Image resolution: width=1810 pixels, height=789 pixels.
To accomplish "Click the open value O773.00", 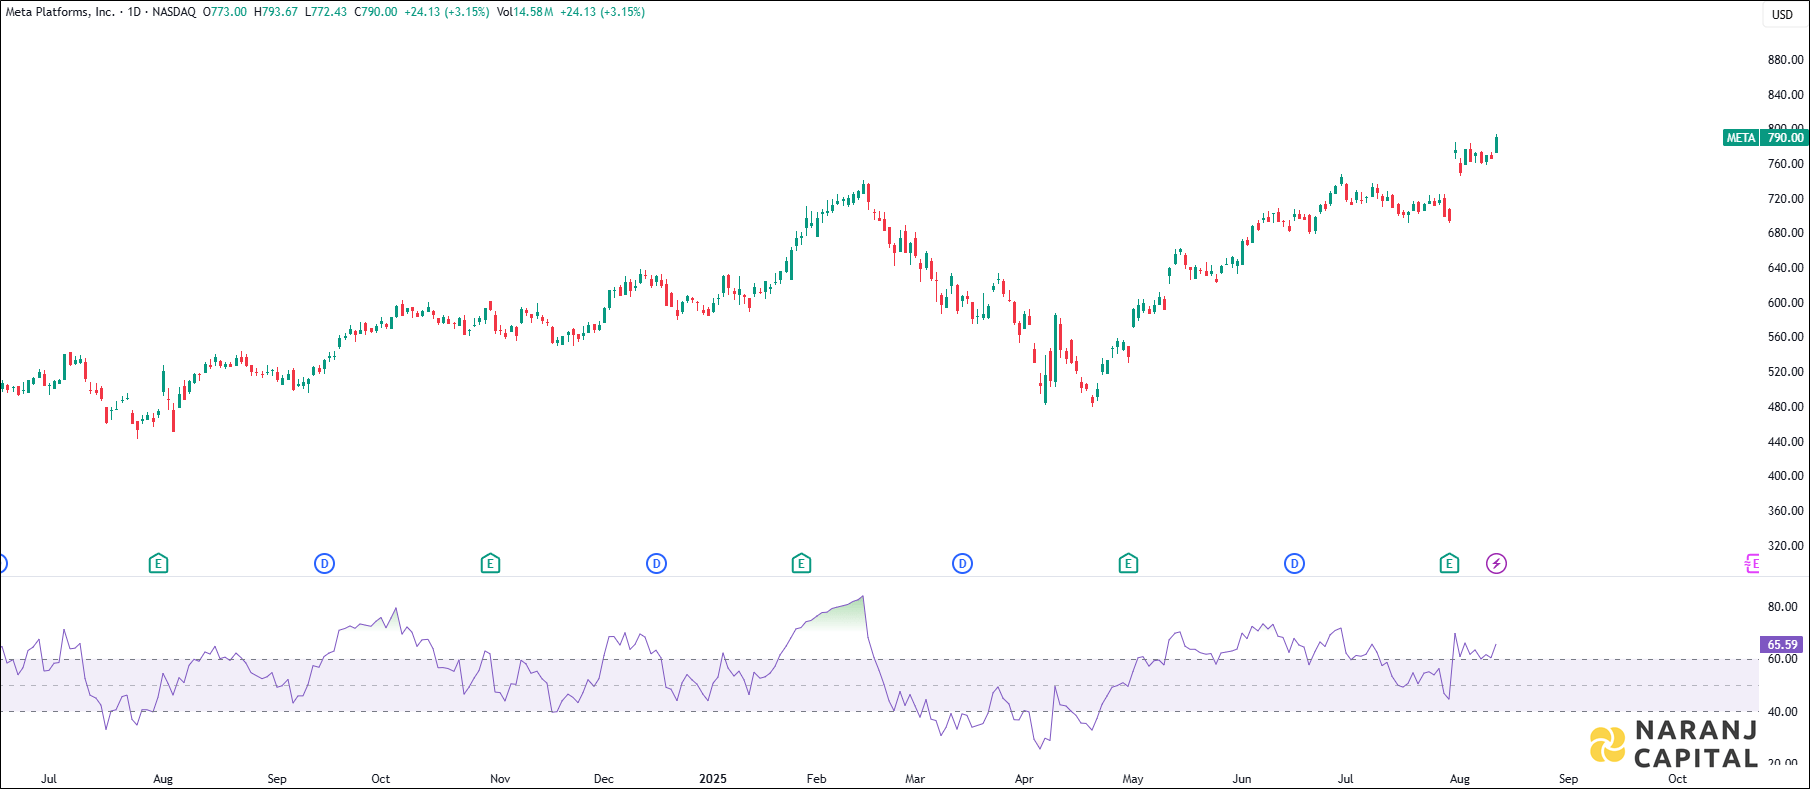I will point(225,12).
